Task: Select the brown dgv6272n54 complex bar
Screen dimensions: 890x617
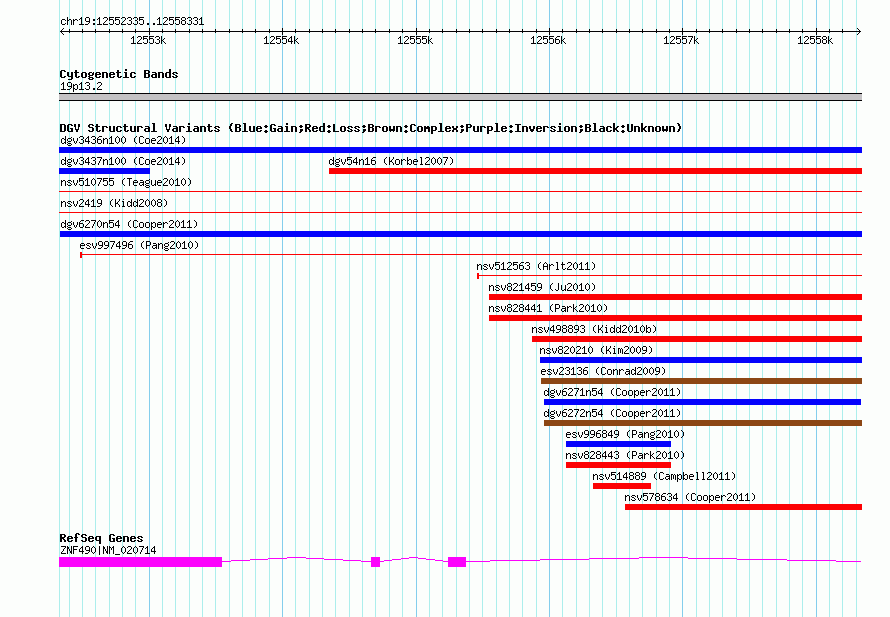Action: pyautogui.click(x=703, y=423)
